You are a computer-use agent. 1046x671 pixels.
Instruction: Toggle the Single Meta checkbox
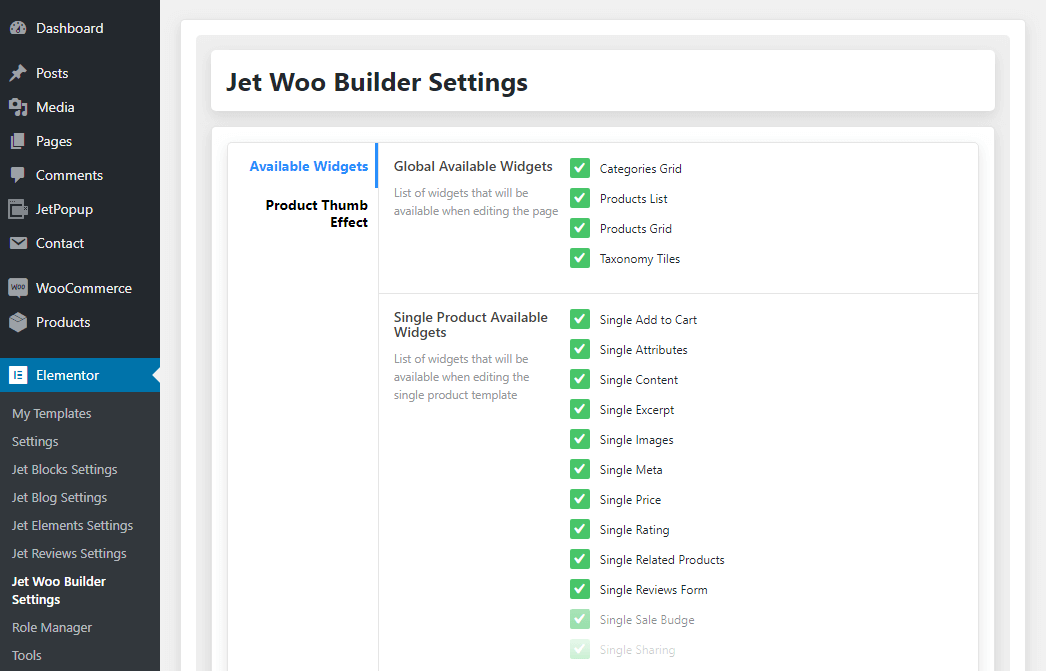pyautogui.click(x=580, y=469)
